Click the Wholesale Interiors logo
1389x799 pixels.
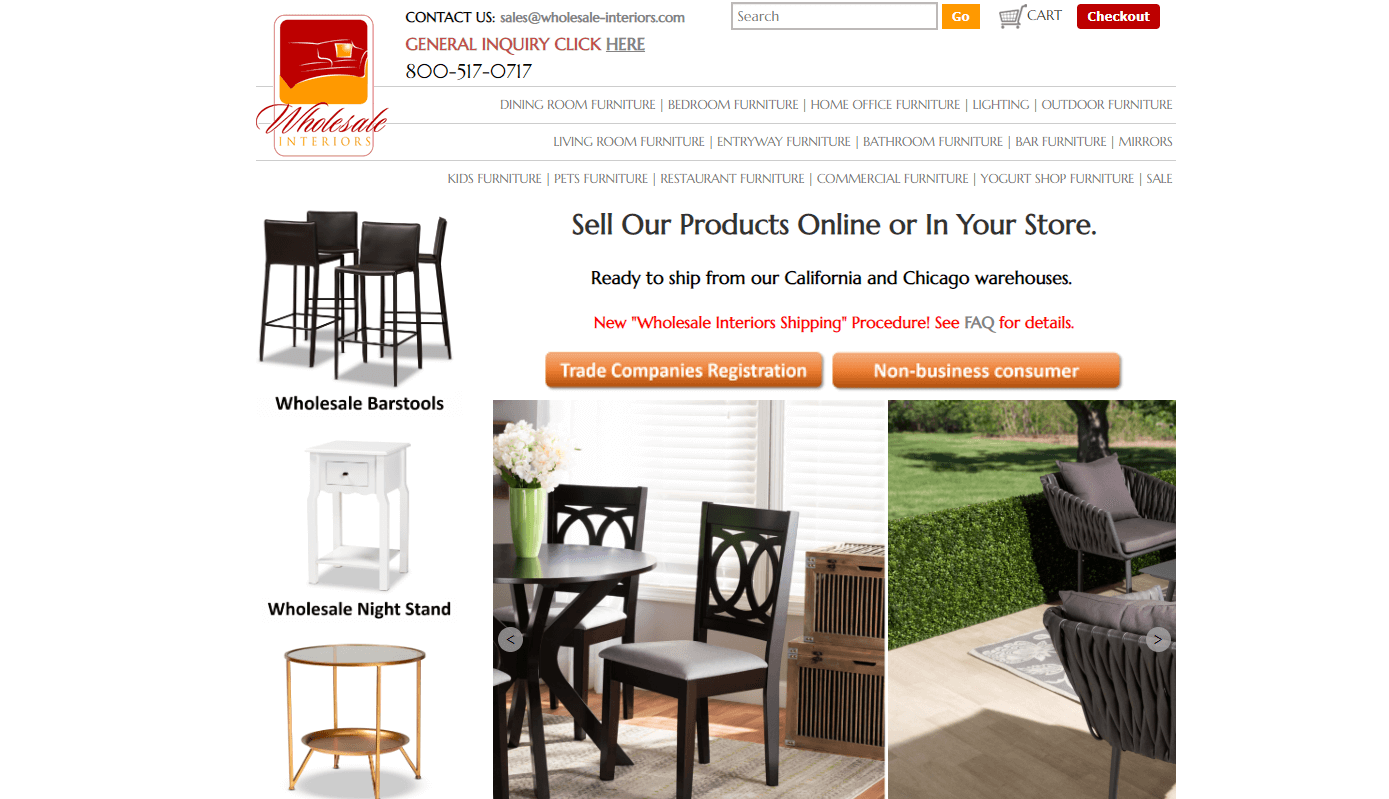[x=322, y=86]
